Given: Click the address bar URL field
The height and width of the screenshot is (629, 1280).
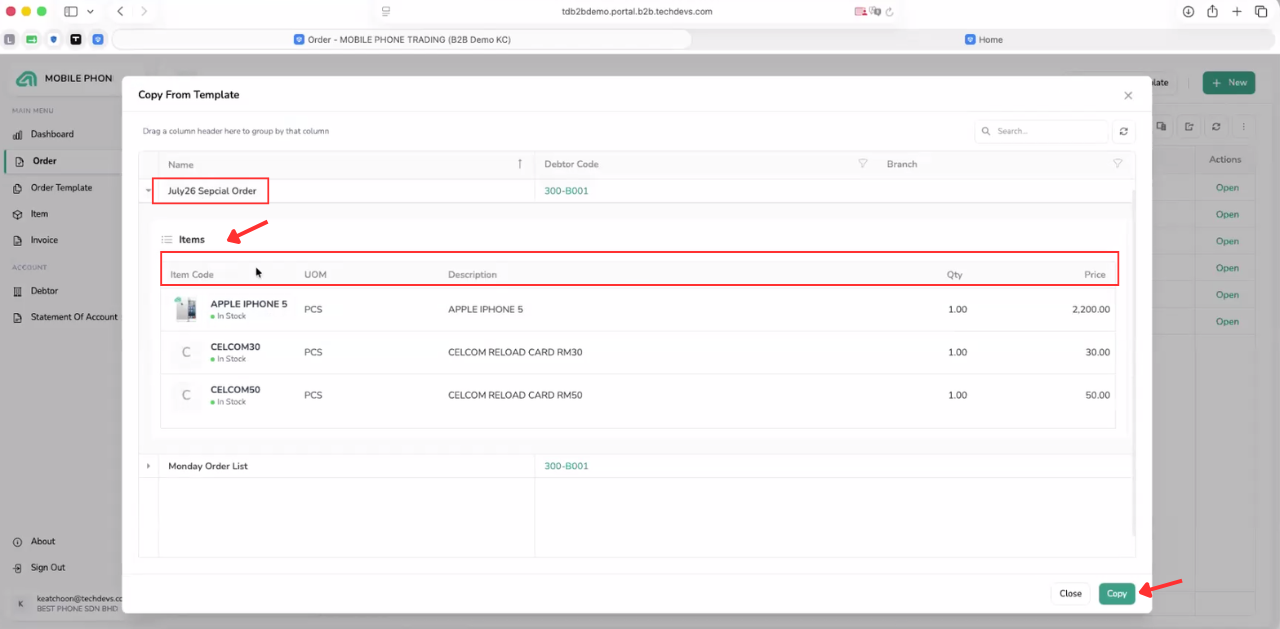Looking at the screenshot, I should [637, 11].
